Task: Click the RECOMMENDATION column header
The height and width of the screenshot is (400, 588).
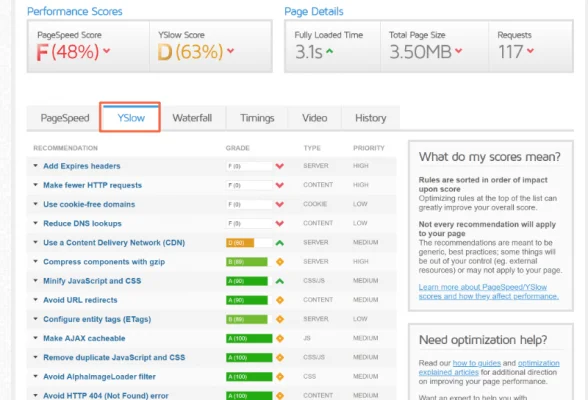Action: [66, 148]
